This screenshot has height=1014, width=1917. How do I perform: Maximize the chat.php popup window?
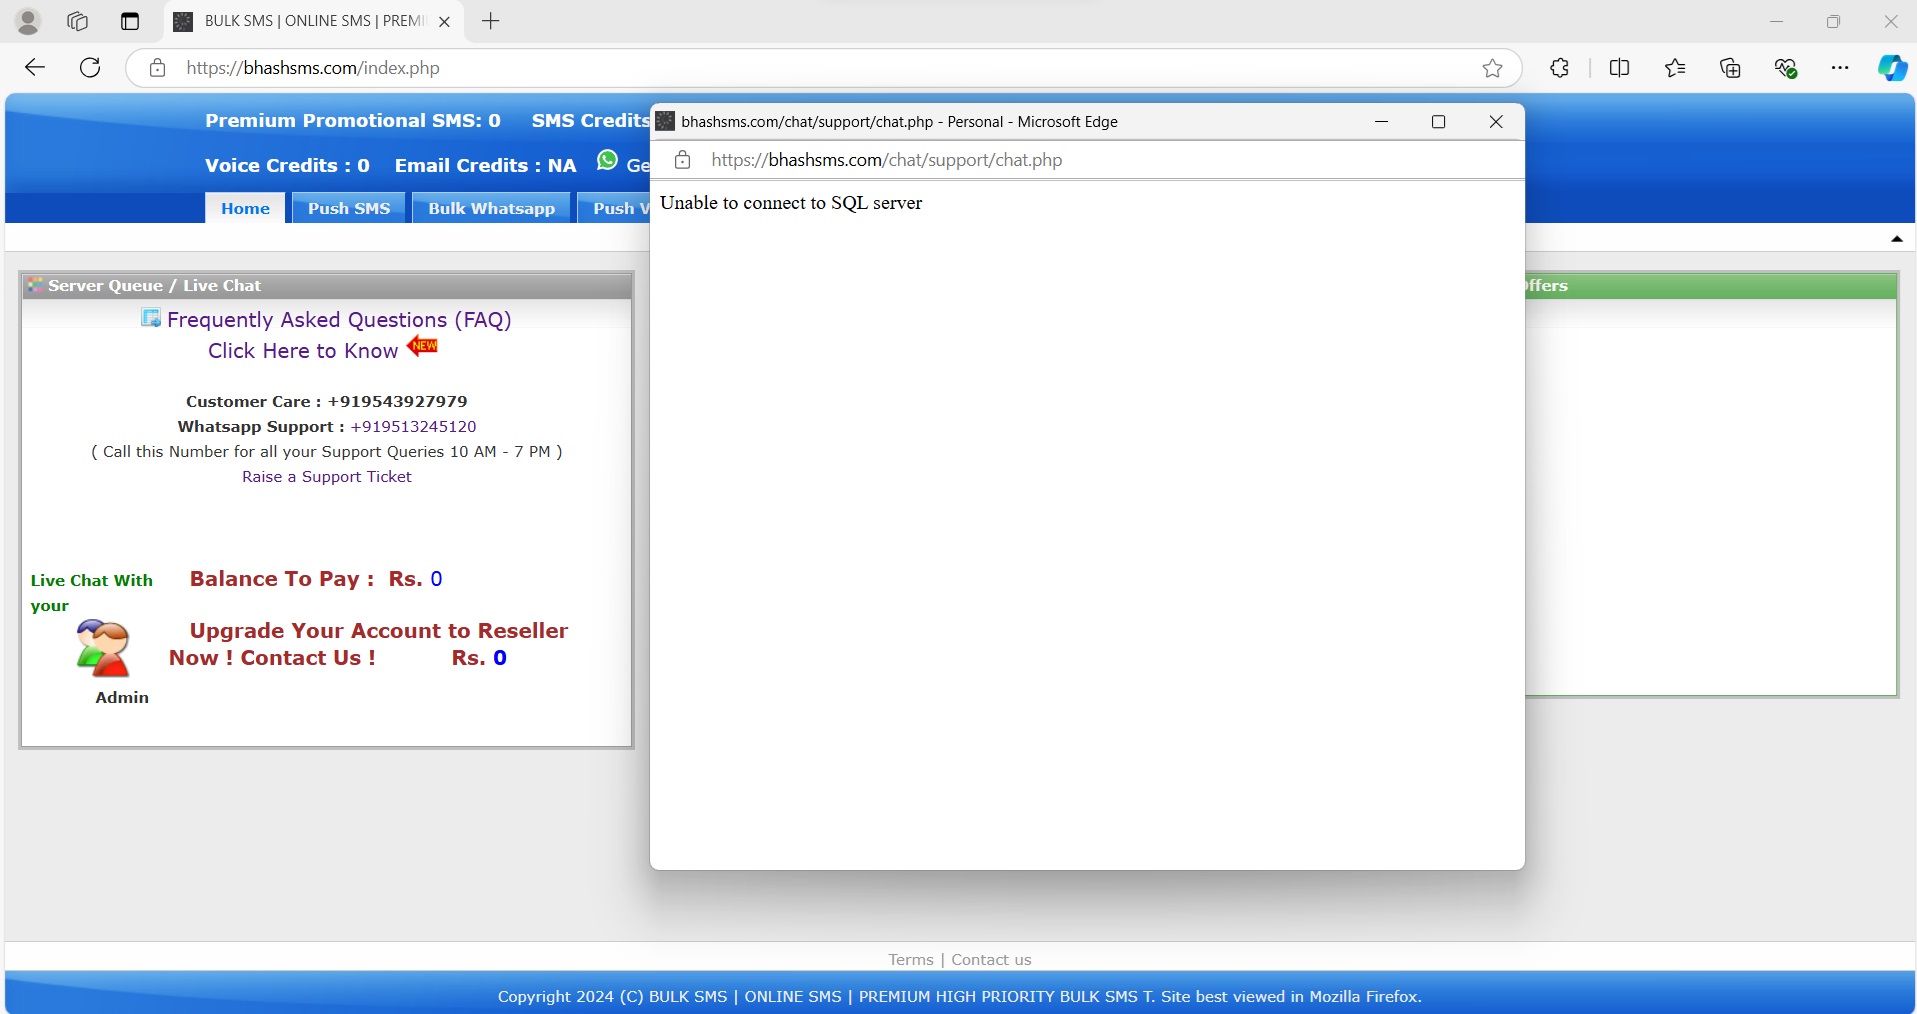(x=1439, y=121)
